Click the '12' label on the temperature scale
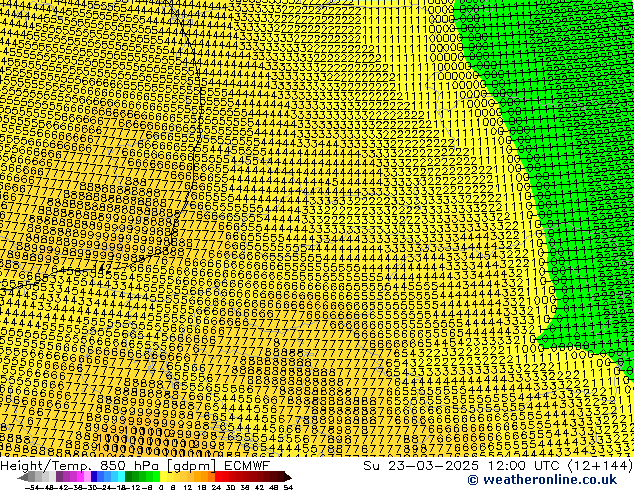 click(187, 487)
